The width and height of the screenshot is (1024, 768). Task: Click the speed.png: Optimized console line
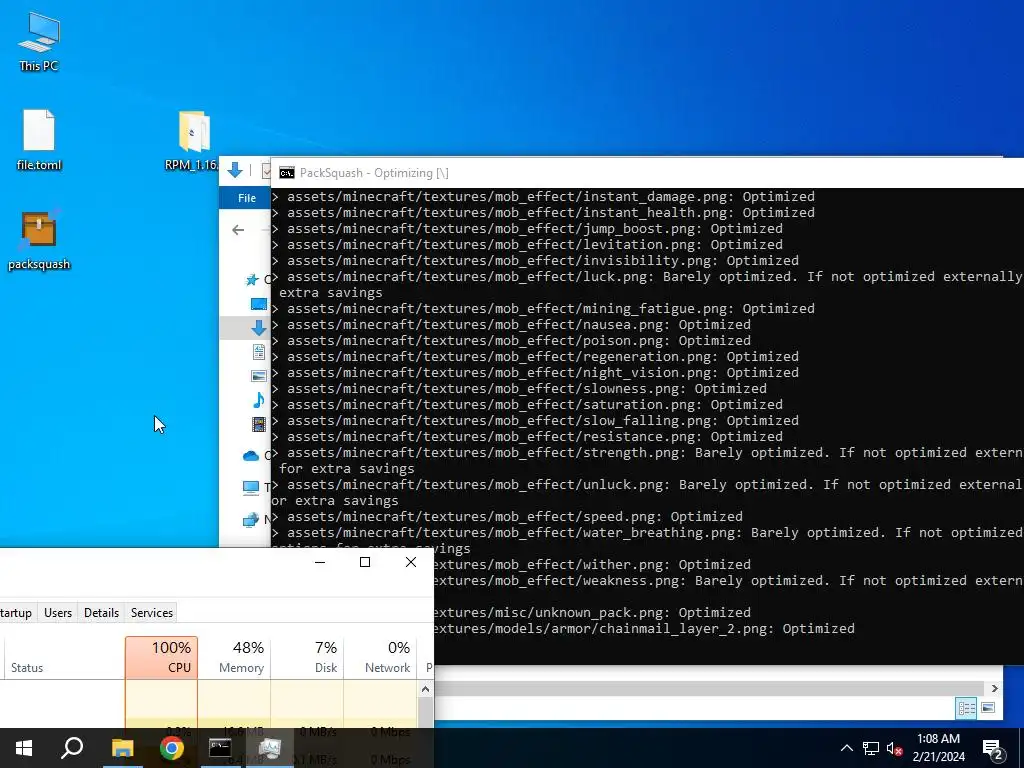(507, 517)
